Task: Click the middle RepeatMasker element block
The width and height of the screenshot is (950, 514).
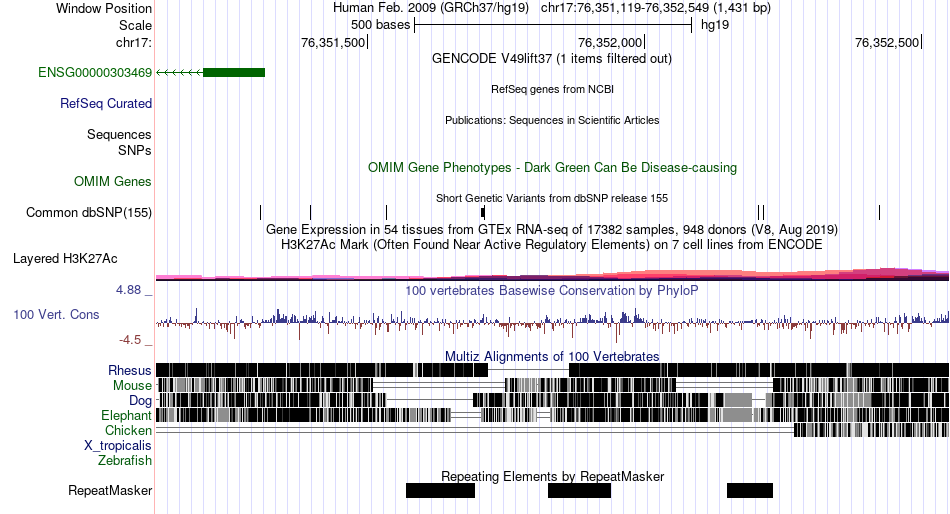Action: [579, 490]
